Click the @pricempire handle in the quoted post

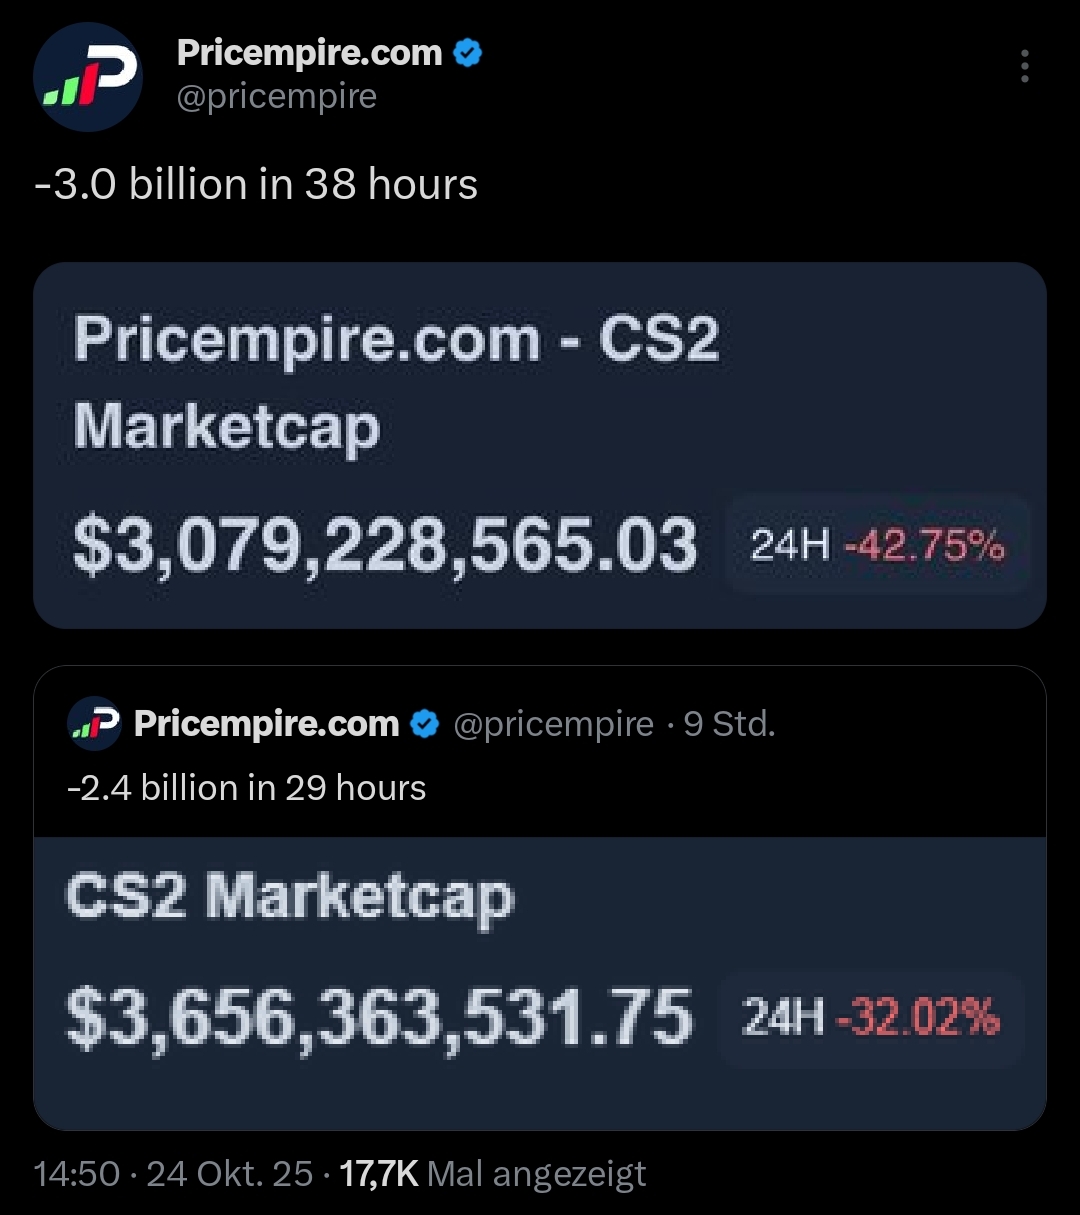(x=553, y=724)
